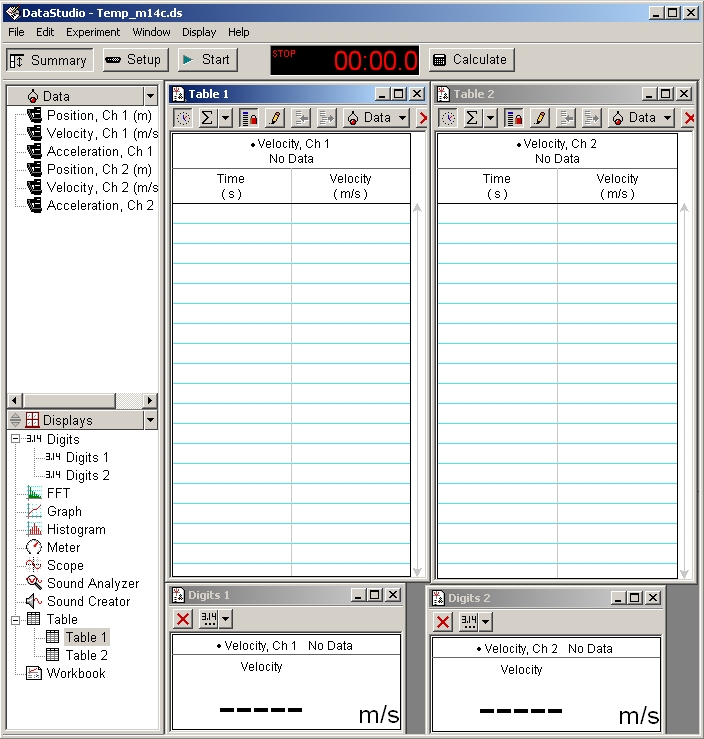Viewport: 704px width, 739px height.
Task: Open the digits format dropdown in Digits 2
Action: 485,622
